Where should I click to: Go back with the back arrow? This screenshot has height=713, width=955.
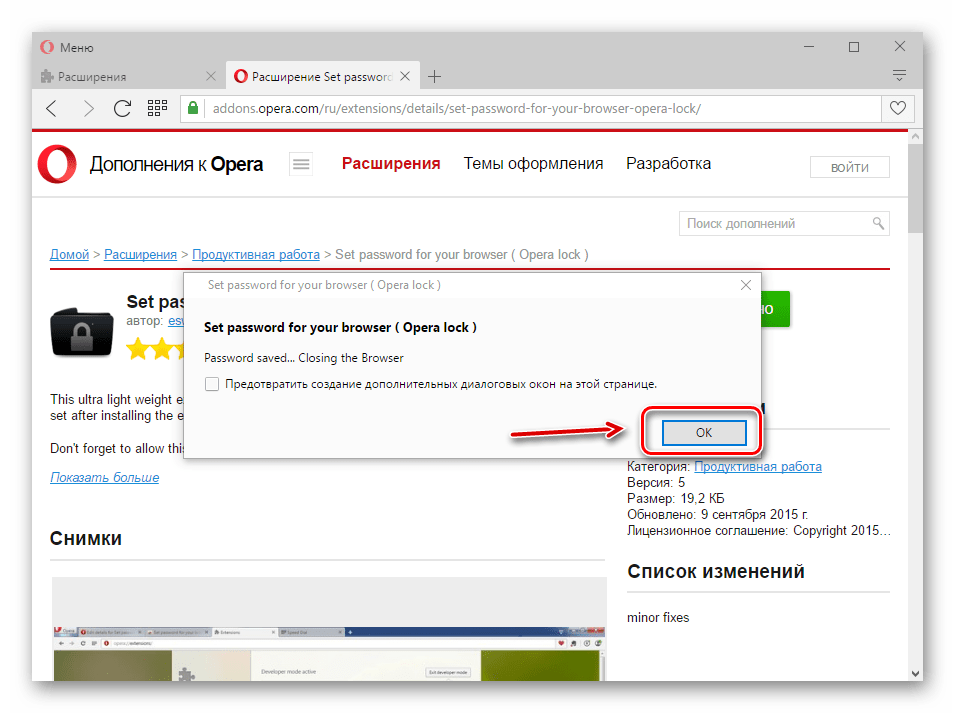tap(52, 108)
